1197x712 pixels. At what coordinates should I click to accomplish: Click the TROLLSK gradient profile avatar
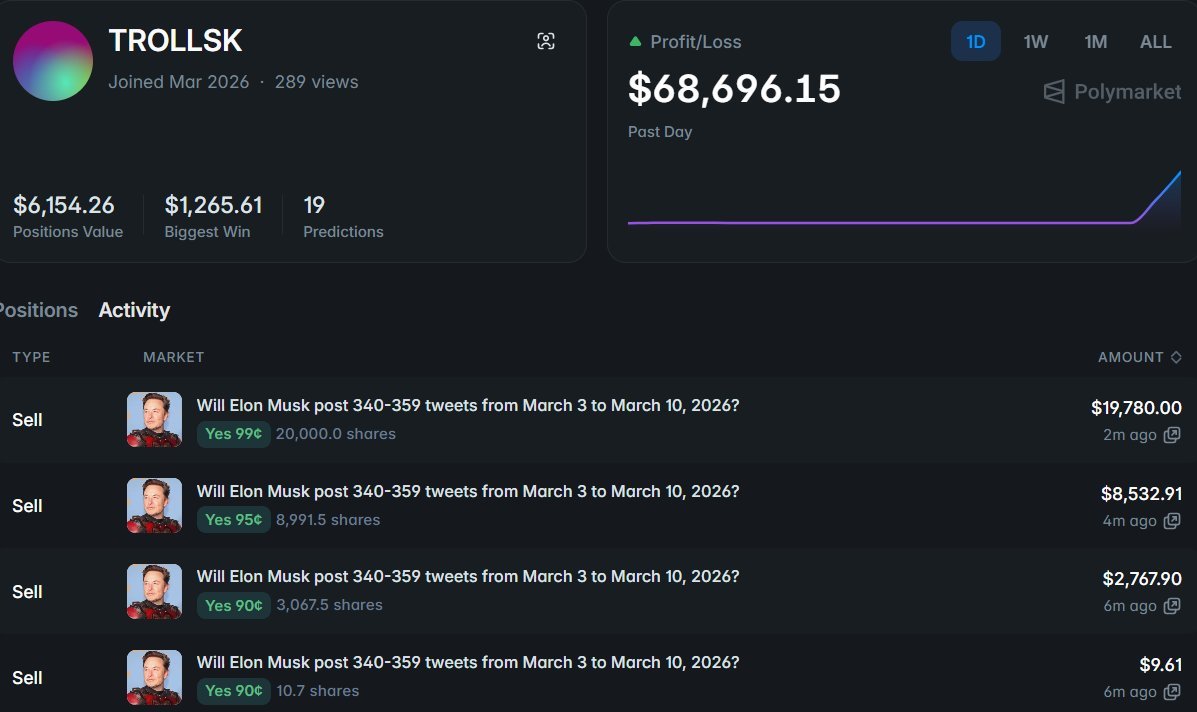52,61
